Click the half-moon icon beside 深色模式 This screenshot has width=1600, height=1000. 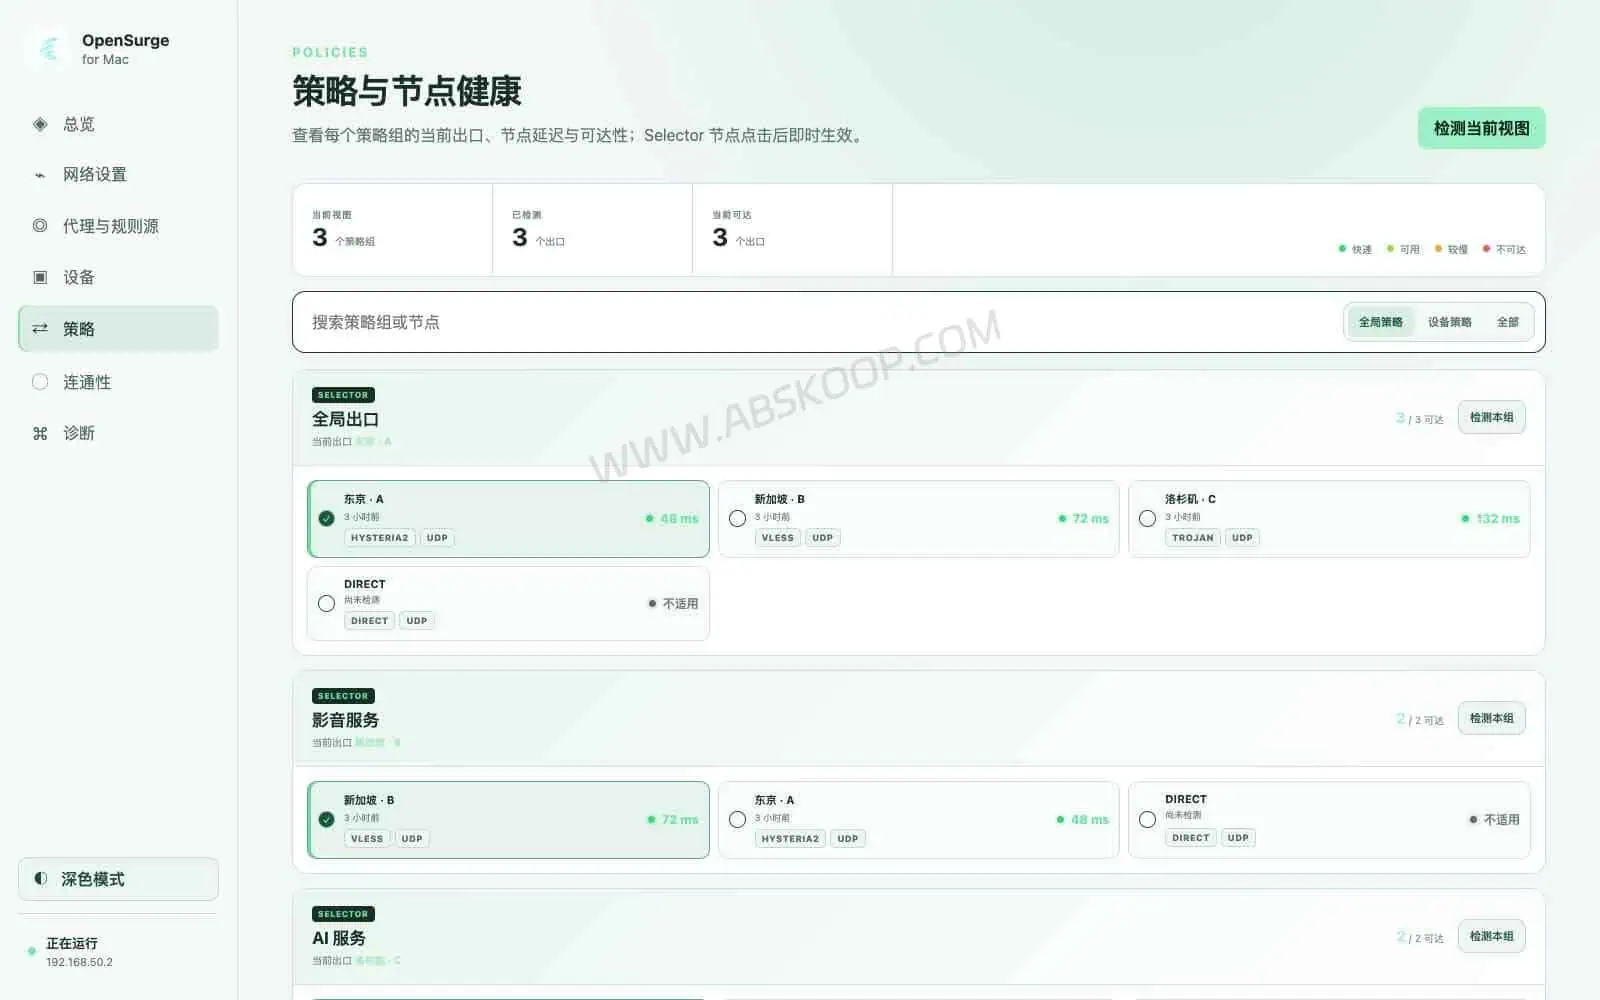41,879
